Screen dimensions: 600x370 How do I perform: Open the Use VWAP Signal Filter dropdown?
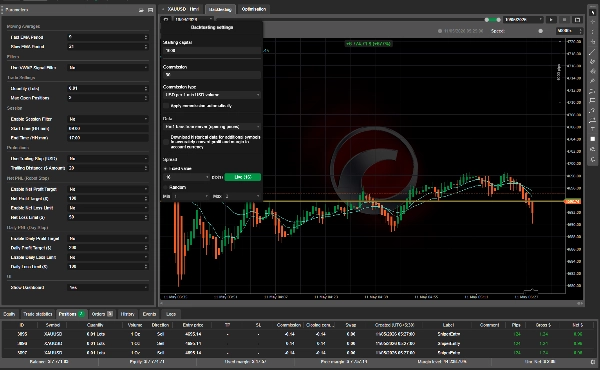pos(108,68)
